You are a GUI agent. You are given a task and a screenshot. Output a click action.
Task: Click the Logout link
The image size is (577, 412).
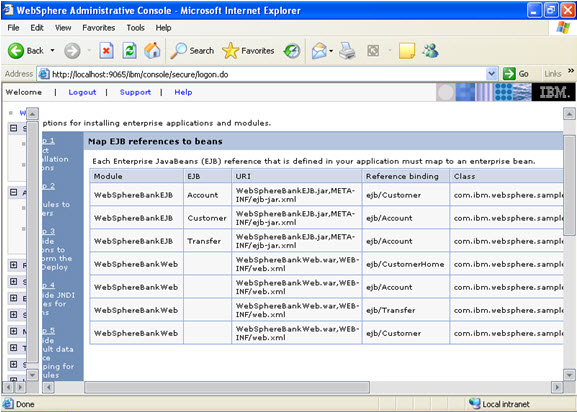tap(82, 92)
